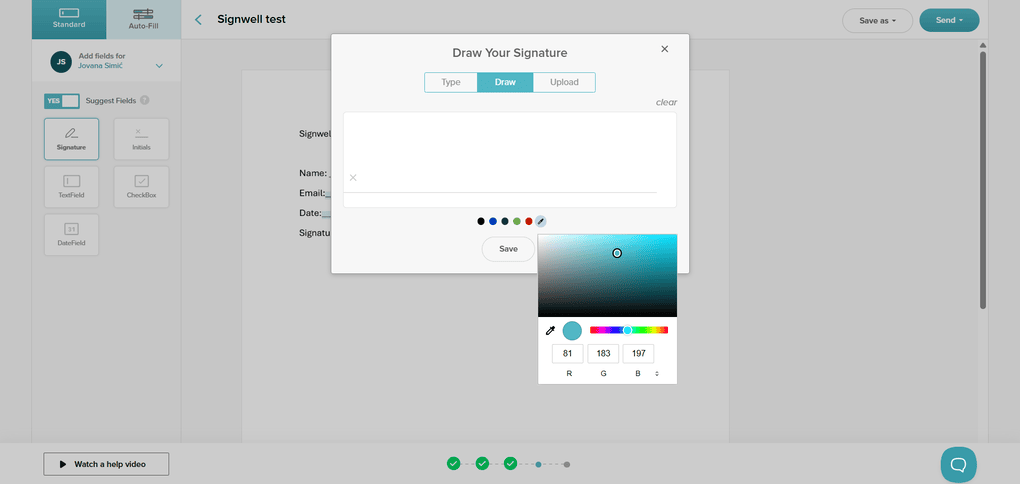
Task: Select the CheckBox field tool
Action: pos(141,187)
